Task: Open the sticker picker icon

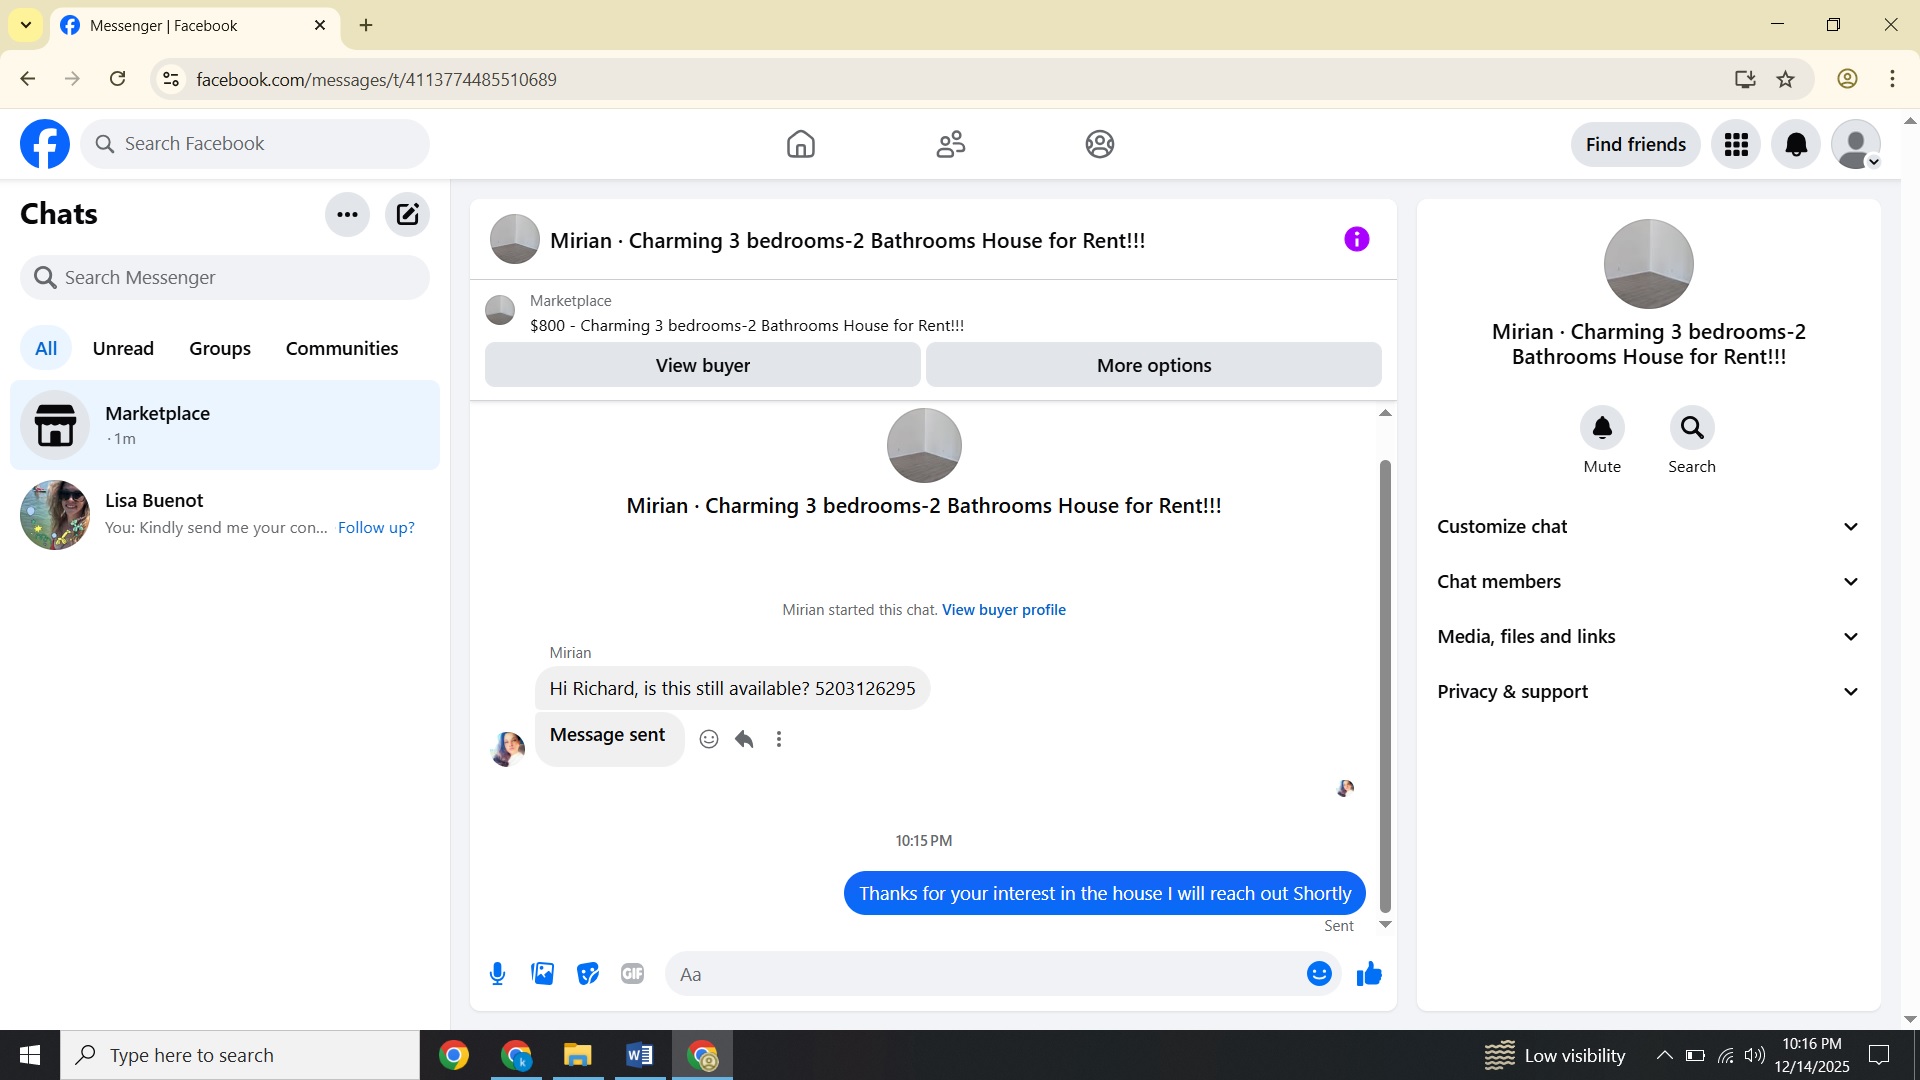Action: pyautogui.click(x=588, y=973)
